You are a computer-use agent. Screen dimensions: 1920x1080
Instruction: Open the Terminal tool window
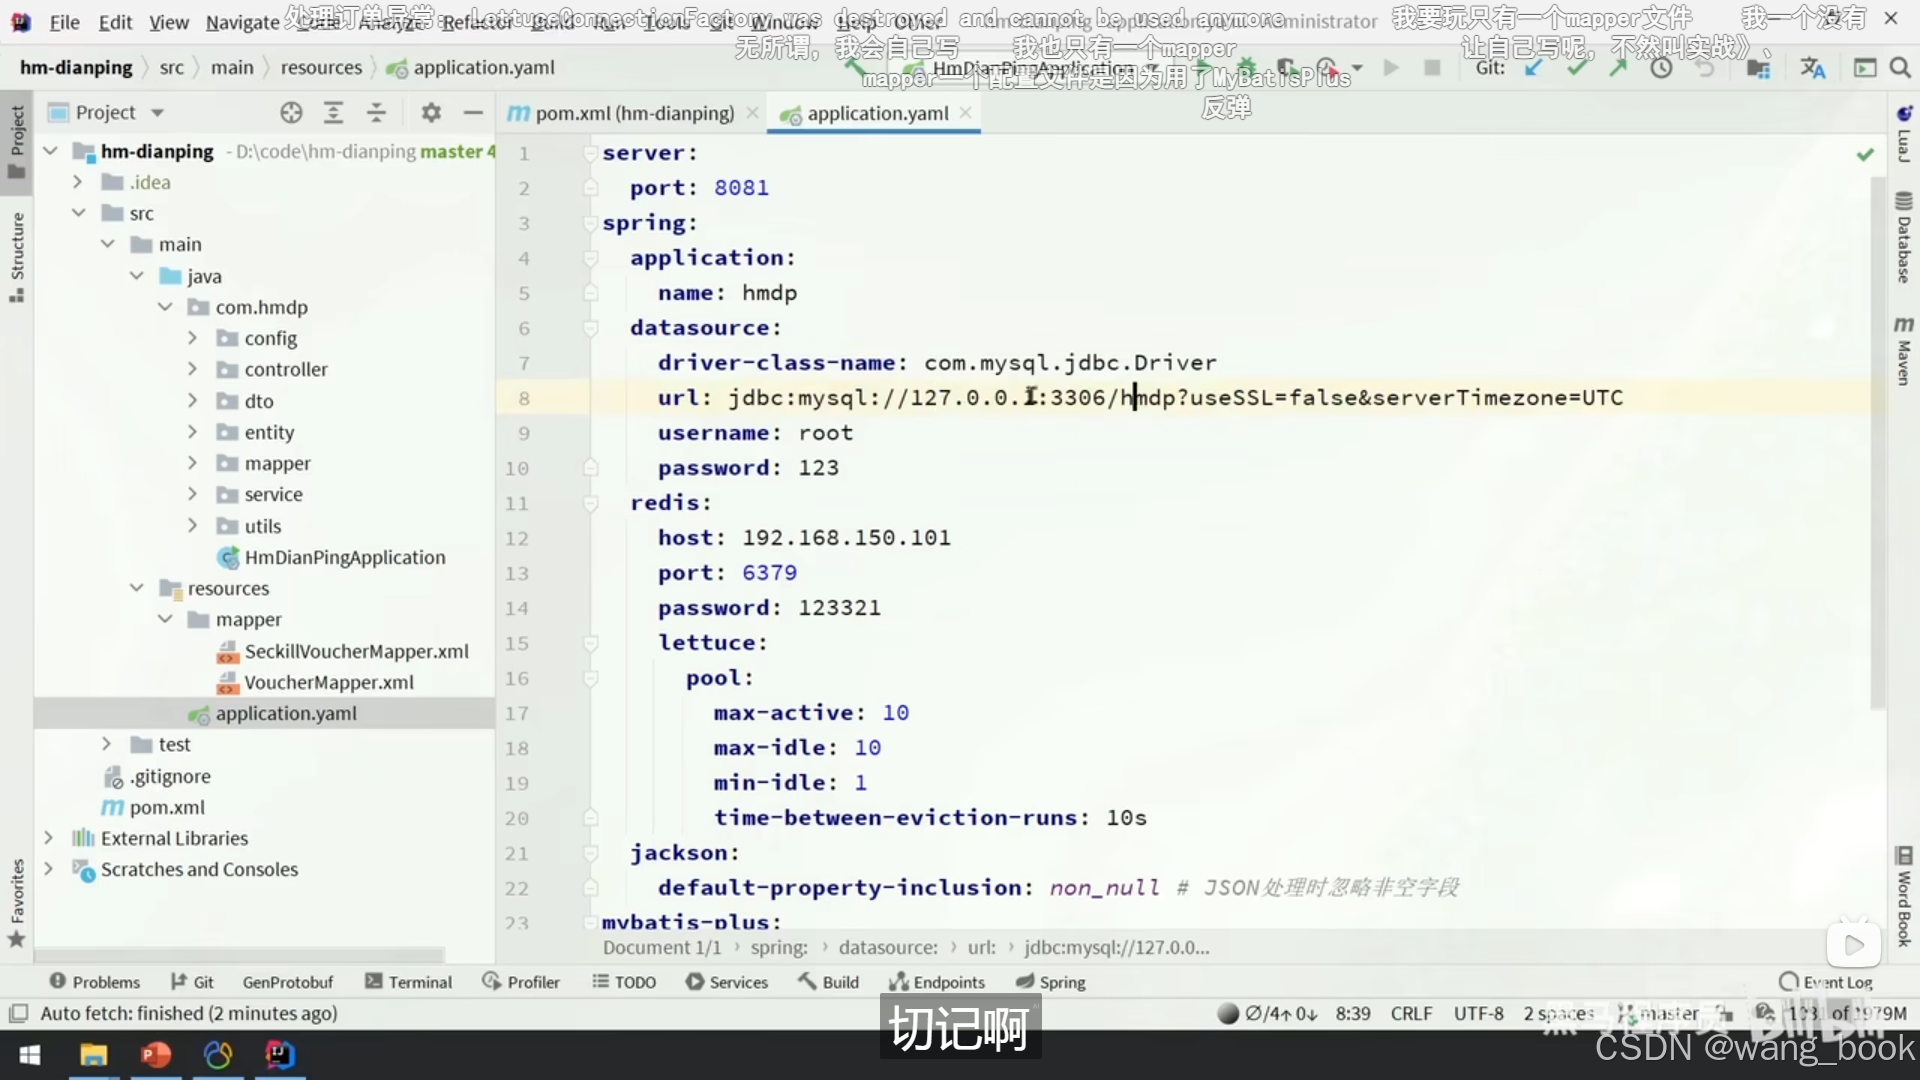tap(408, 982)
